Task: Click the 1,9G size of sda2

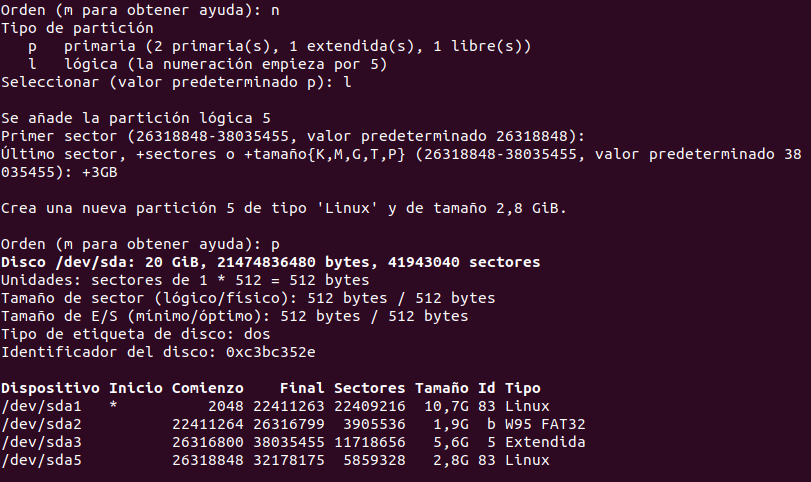Action: pyautogui.click(x=450, y=425)
